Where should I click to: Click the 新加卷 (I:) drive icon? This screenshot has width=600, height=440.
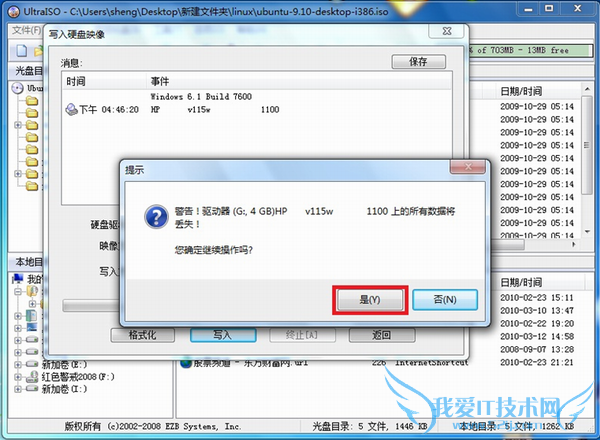(32, 389)
